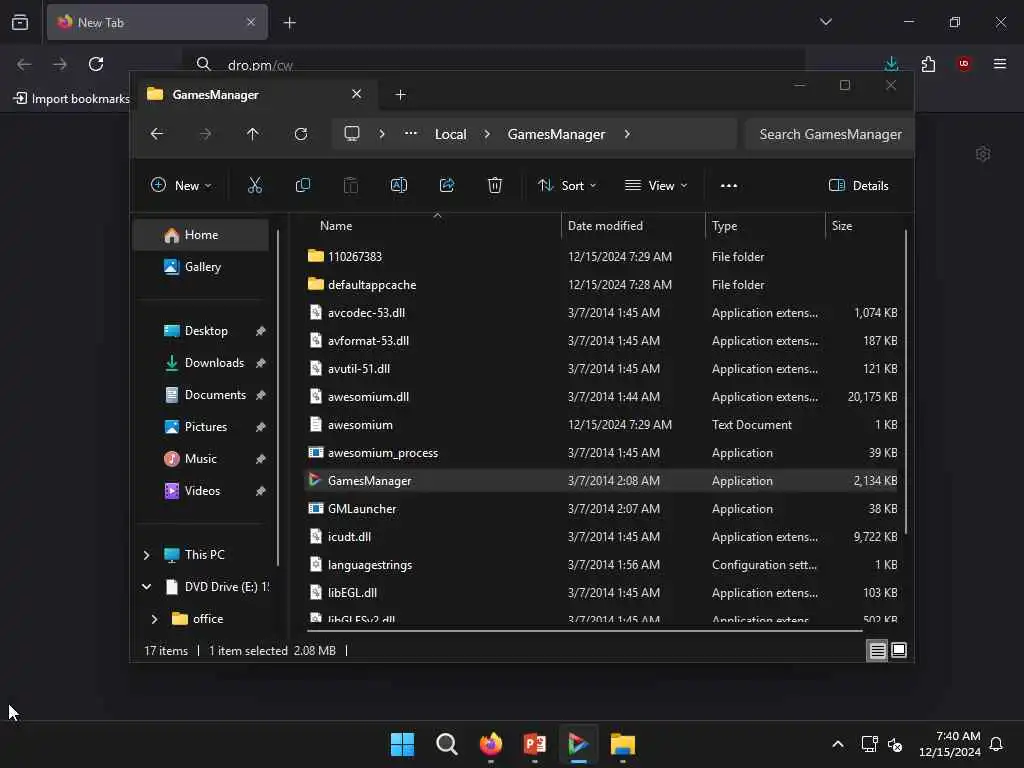Switch to details list view icon in status bar

(x=877, y=650)
